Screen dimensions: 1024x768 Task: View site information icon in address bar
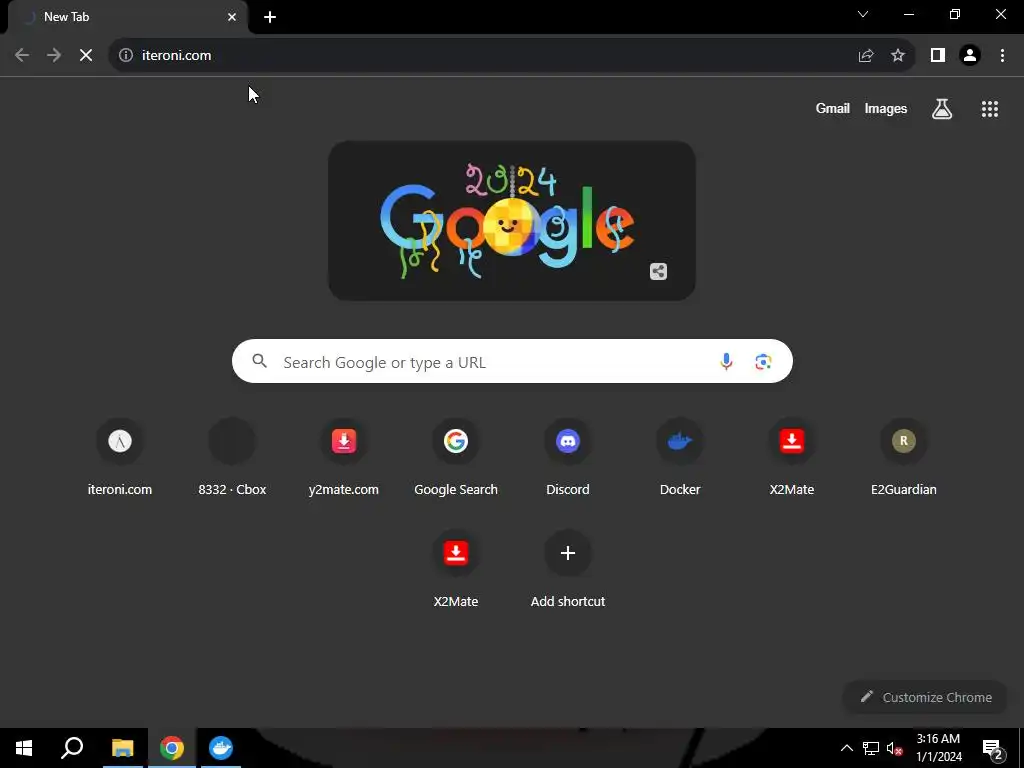click(126, 56)
